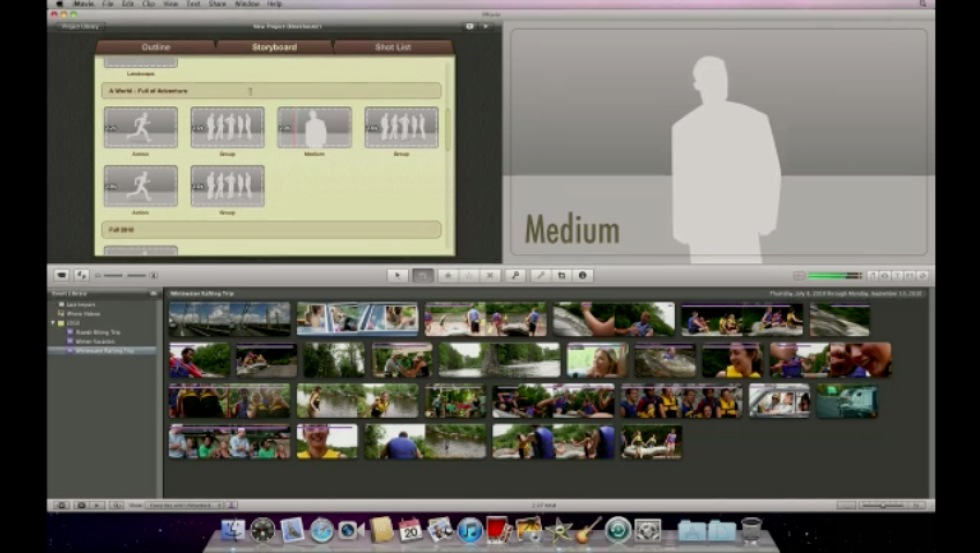Image resolution: width=980 pixels, height=553 pixels.
Task: Mark selection as favorite with star icon
Action: 446,275
